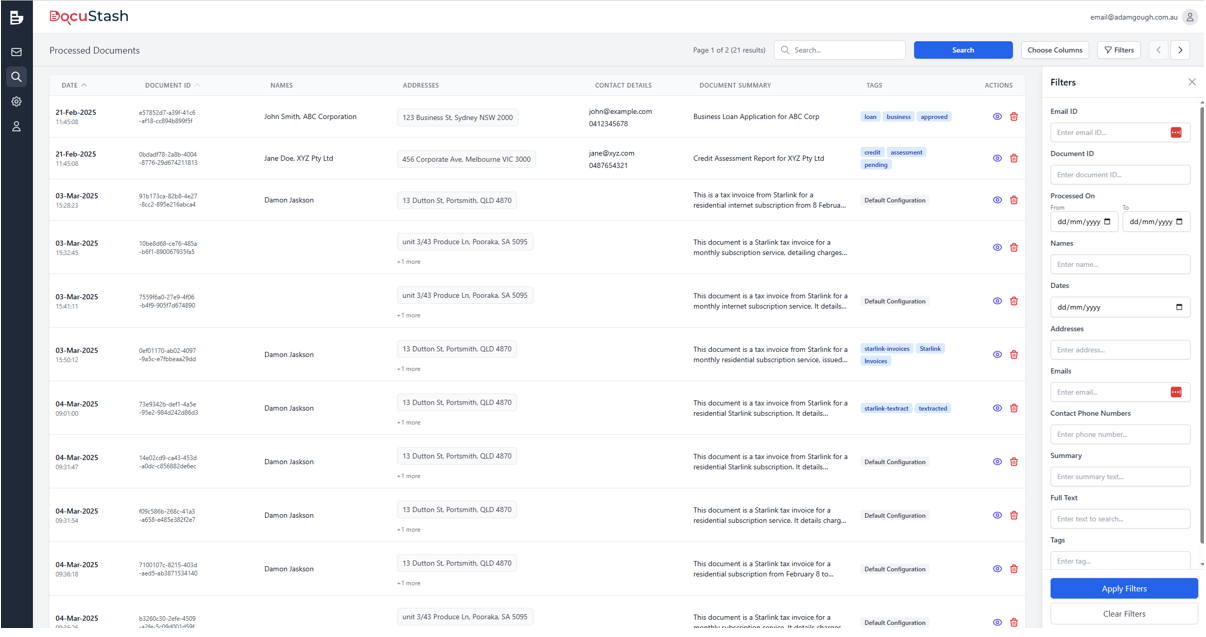Expand '+1 more' addresses in 09:36:18 row
This screenshot has width=1206, height=637.
tap(409, 583)
